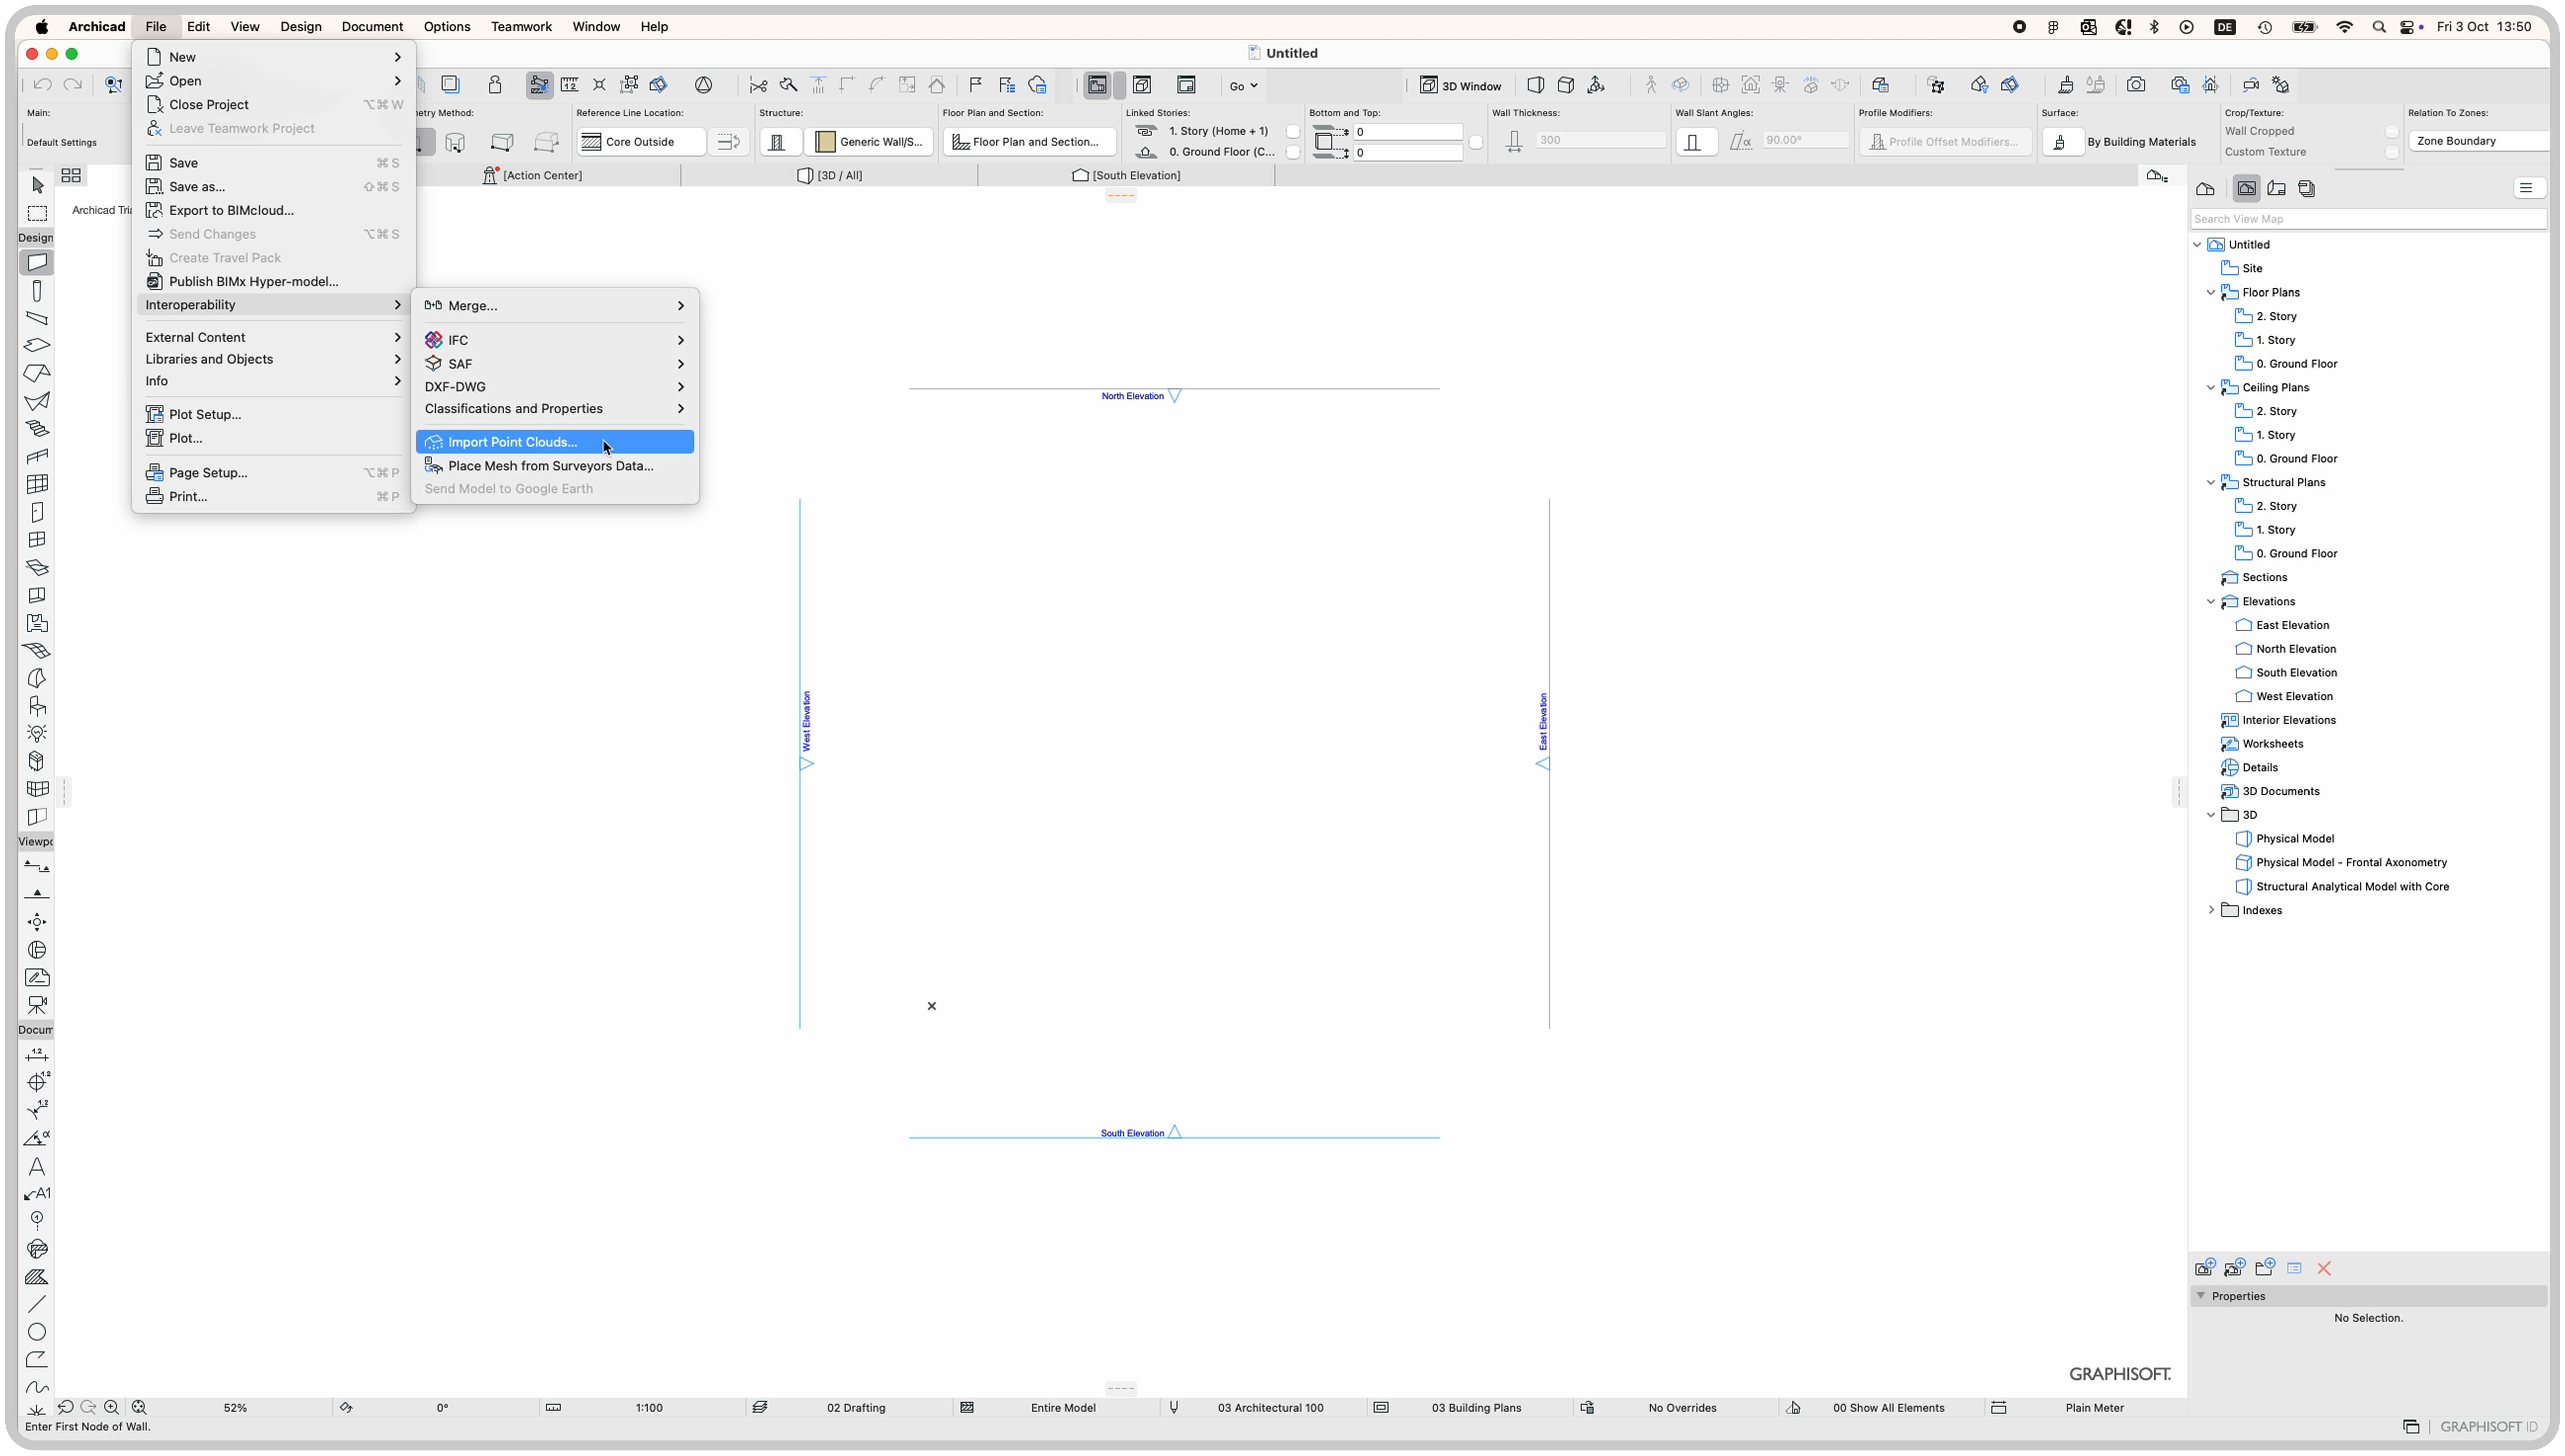Select the Text tool in toolbox
Image resolution: width=2565 pixels, height=1456 pixels.
pyautogui.click(x=37, y=1166)
